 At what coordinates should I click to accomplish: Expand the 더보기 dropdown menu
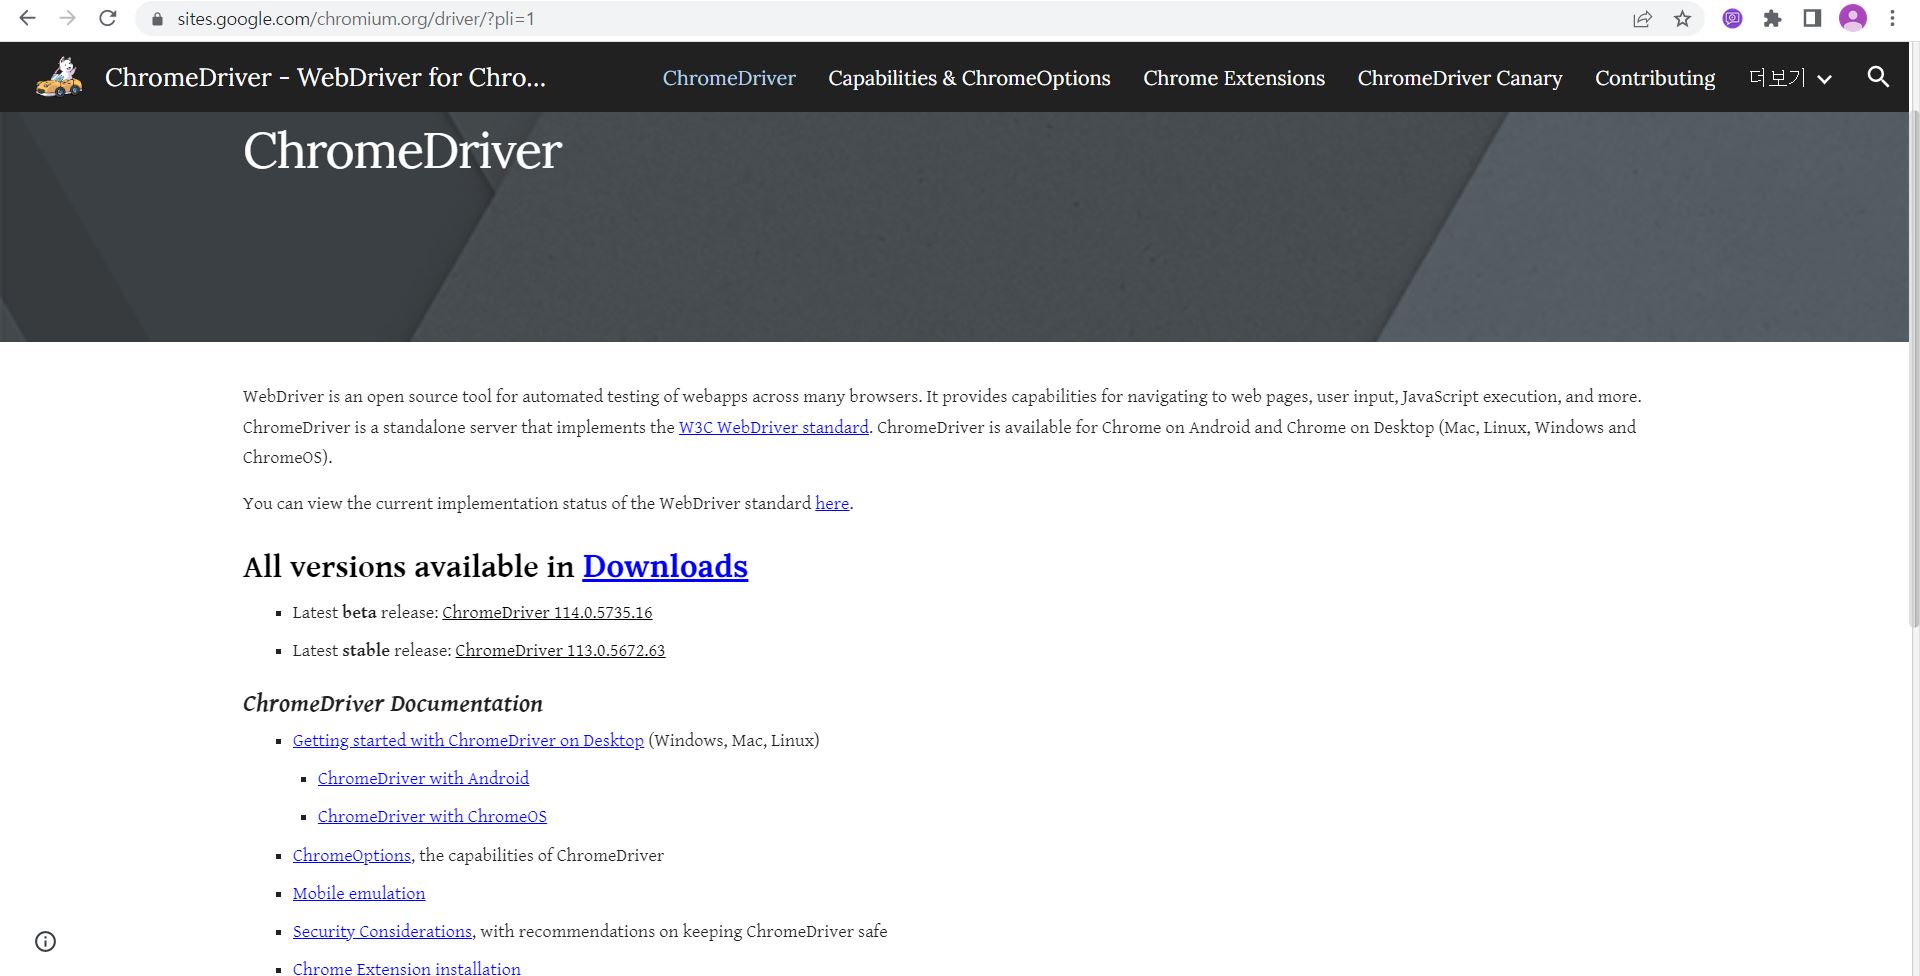pyautogui.click(x=1790, y=78)
